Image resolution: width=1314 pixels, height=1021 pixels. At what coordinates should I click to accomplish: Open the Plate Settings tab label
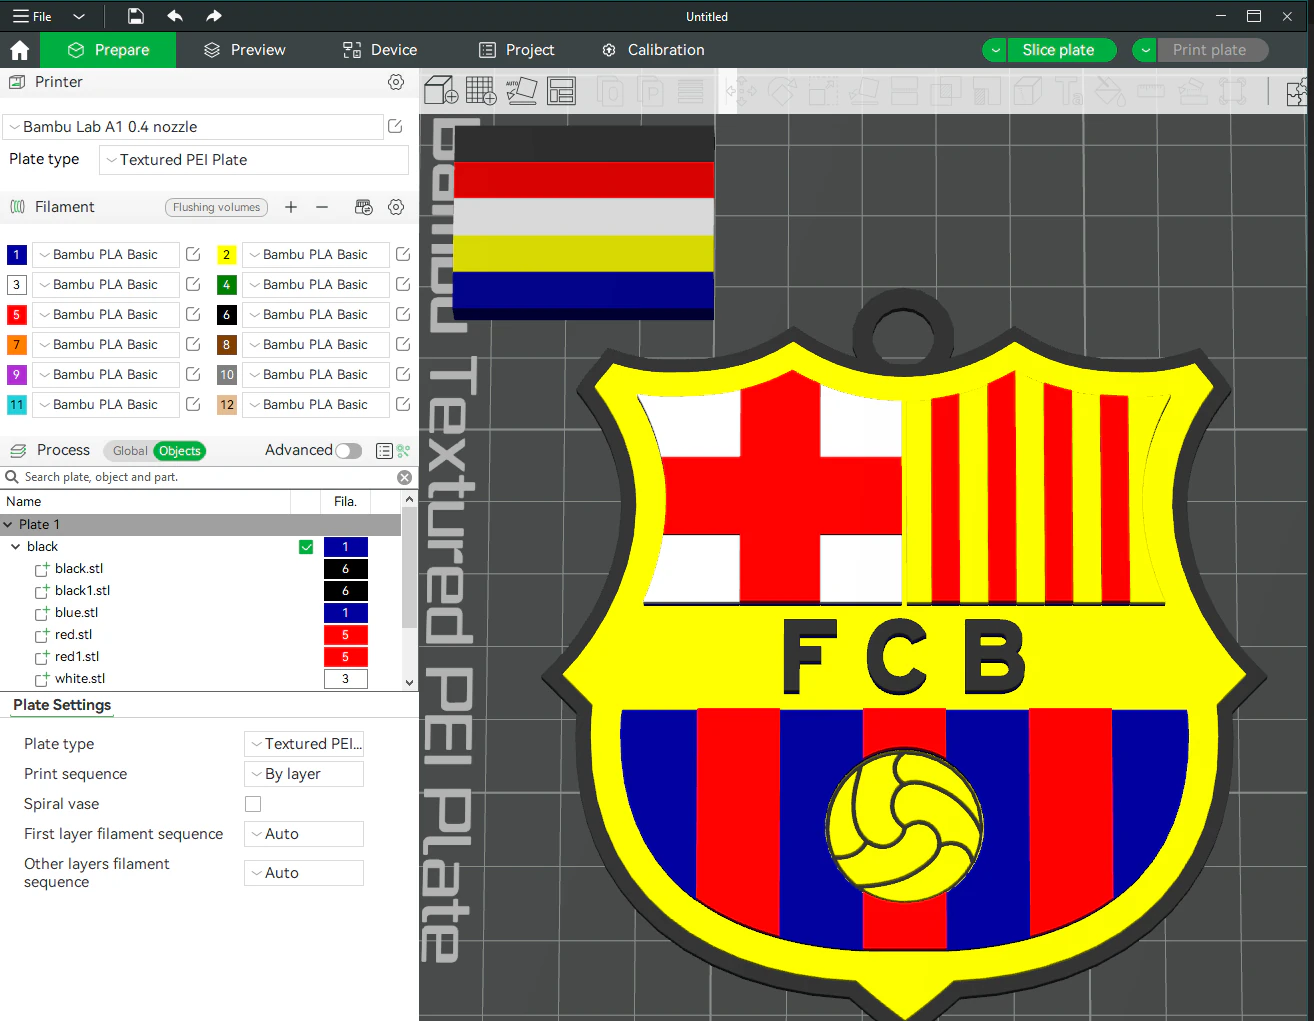[62, 705]
